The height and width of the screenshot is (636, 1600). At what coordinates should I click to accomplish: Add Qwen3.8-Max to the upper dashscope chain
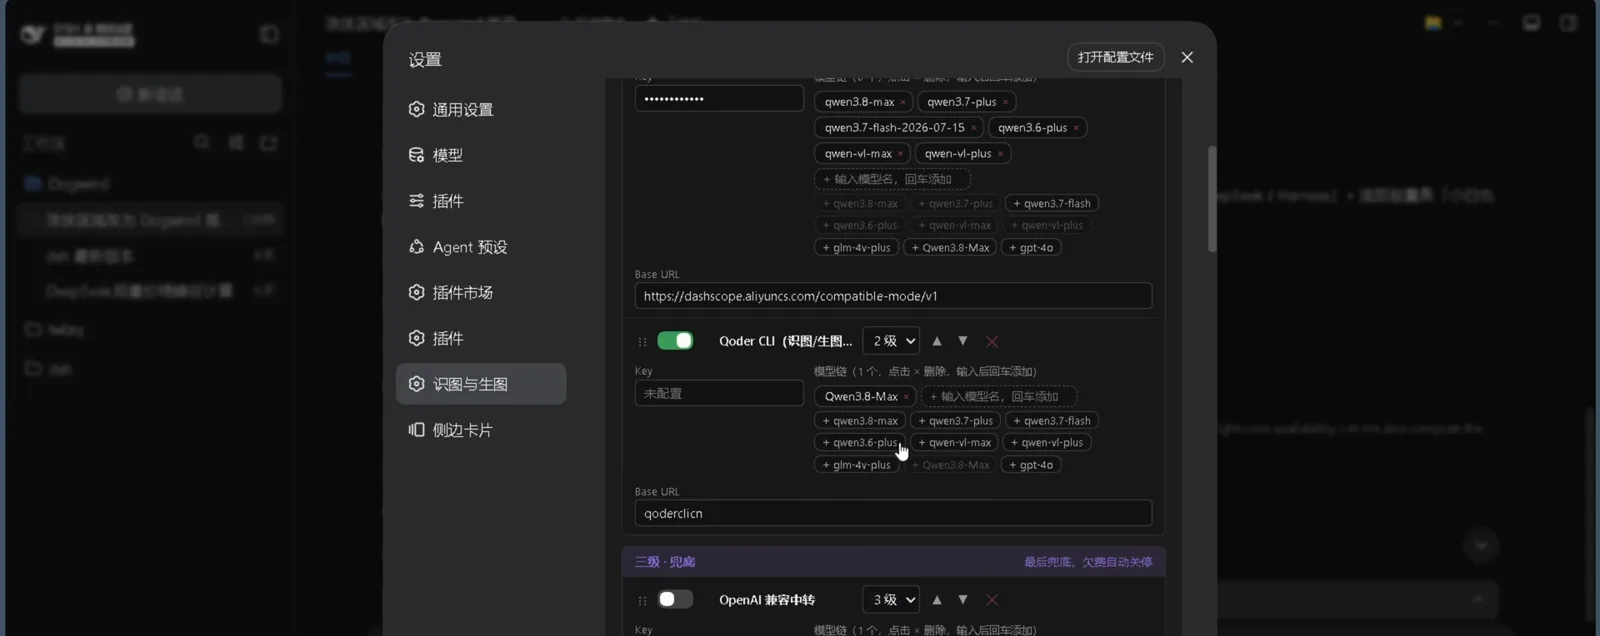950,248
